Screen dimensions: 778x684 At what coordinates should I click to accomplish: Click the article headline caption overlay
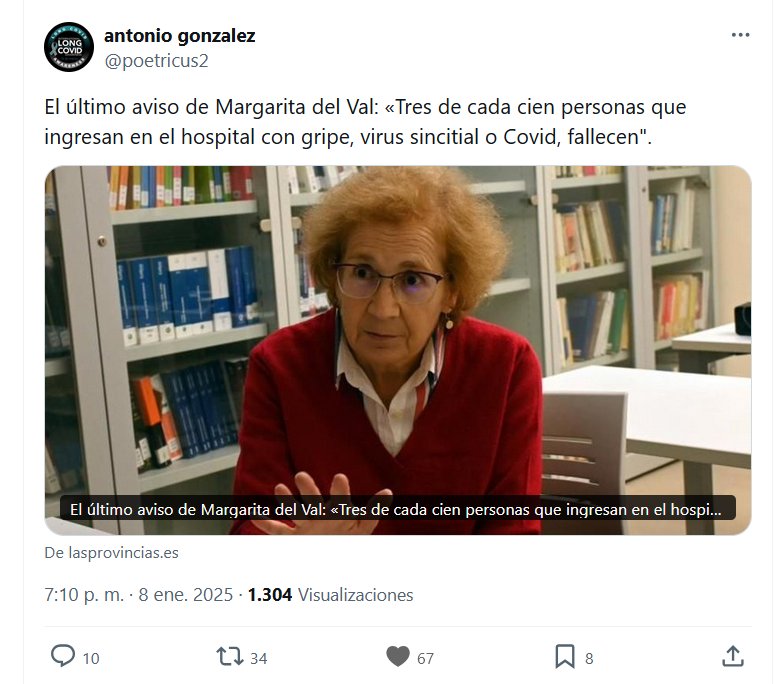[398, 509]
